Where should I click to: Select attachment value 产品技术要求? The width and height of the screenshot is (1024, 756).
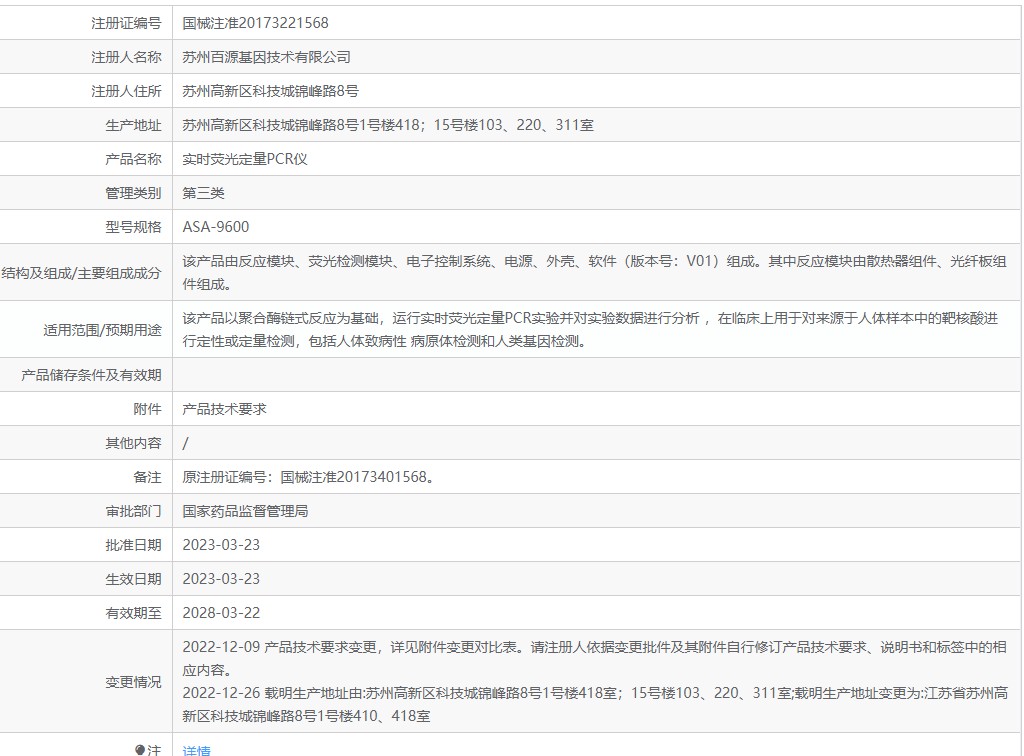[x=224, y=409]
